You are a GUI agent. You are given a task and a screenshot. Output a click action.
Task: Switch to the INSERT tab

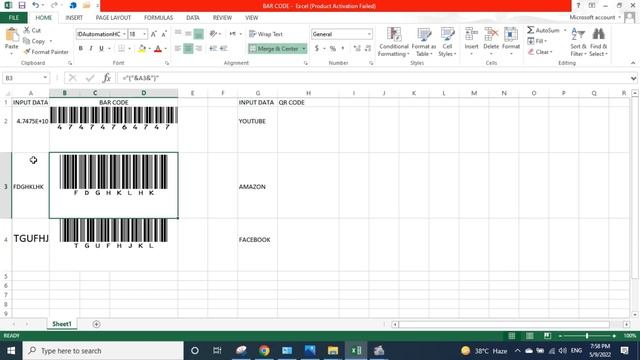(x=74, y=18)
